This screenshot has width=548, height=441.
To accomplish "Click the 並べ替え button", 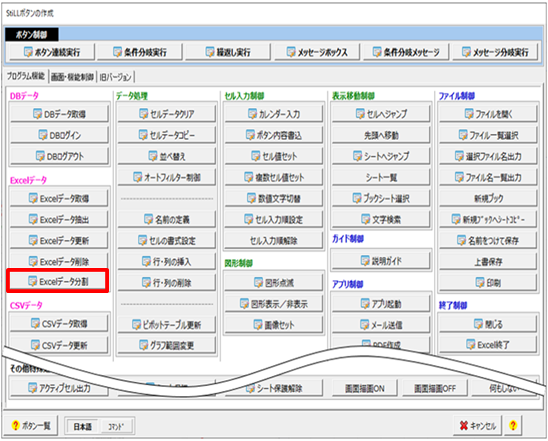I will tap(167, 156).
